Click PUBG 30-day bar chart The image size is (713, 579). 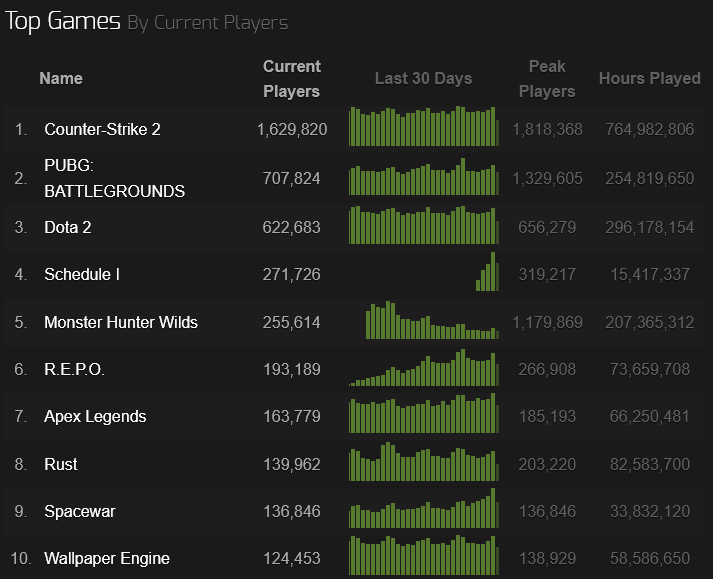pyautogui.click(x=424, y=176)
